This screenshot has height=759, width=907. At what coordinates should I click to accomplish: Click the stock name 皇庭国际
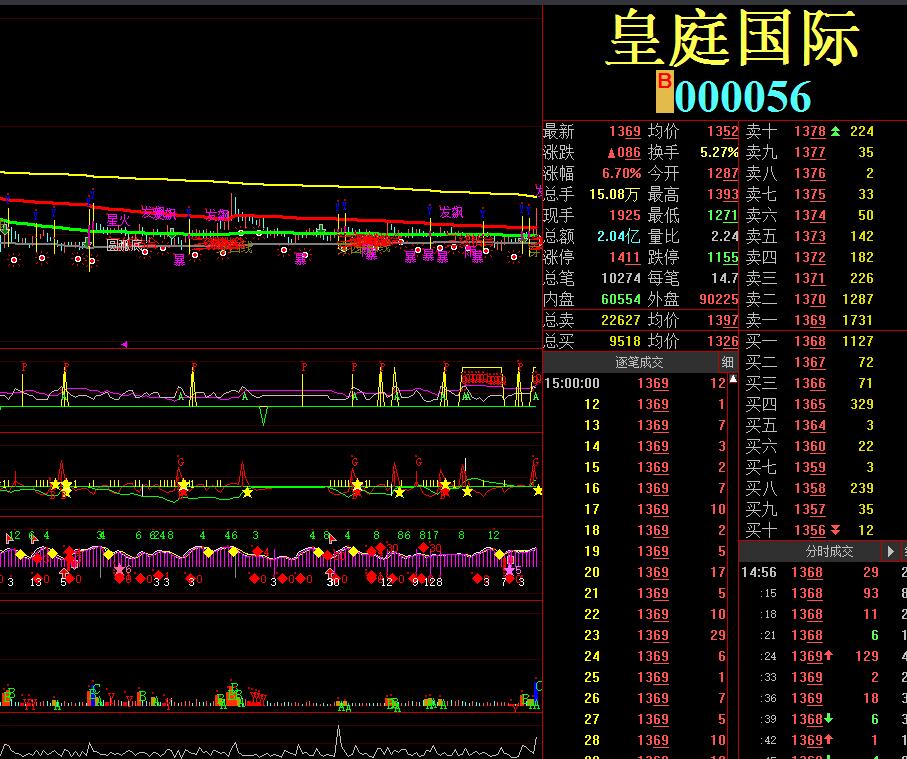tap(734, 39)
